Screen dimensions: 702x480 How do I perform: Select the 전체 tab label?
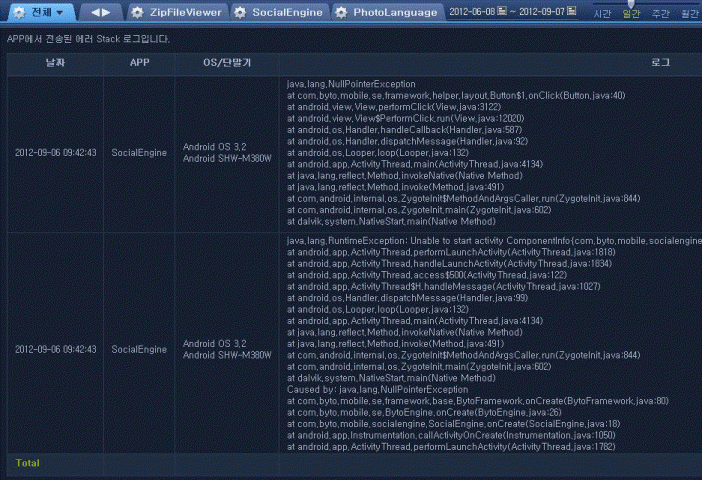(42, 12)
